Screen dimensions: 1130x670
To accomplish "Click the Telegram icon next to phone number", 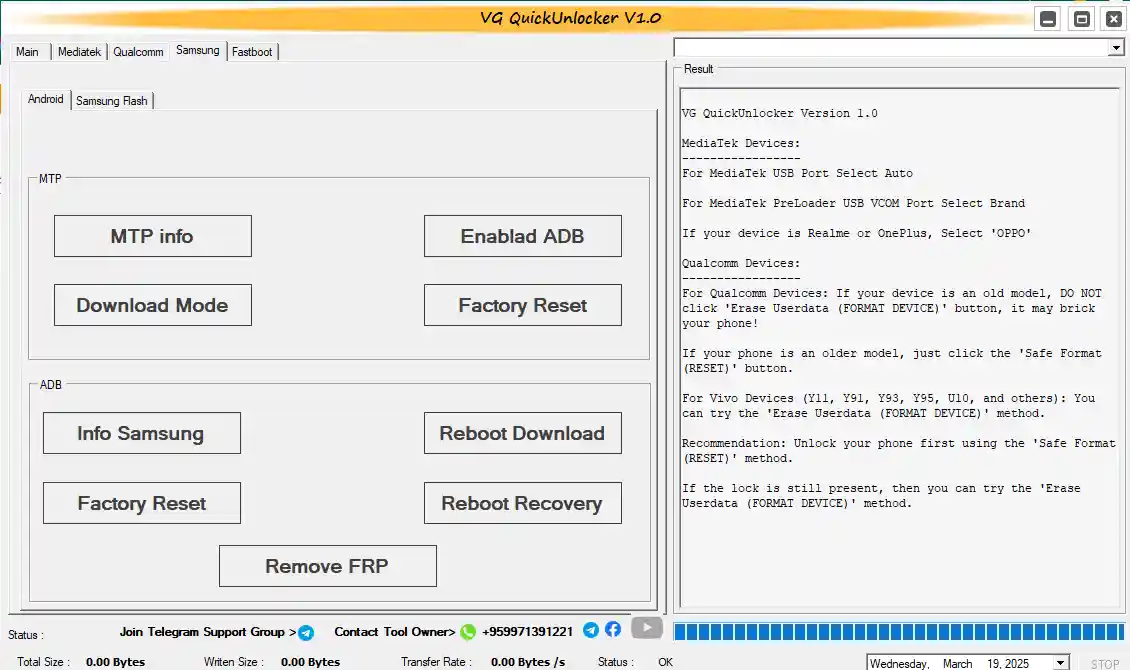I will tap(590, 630).
